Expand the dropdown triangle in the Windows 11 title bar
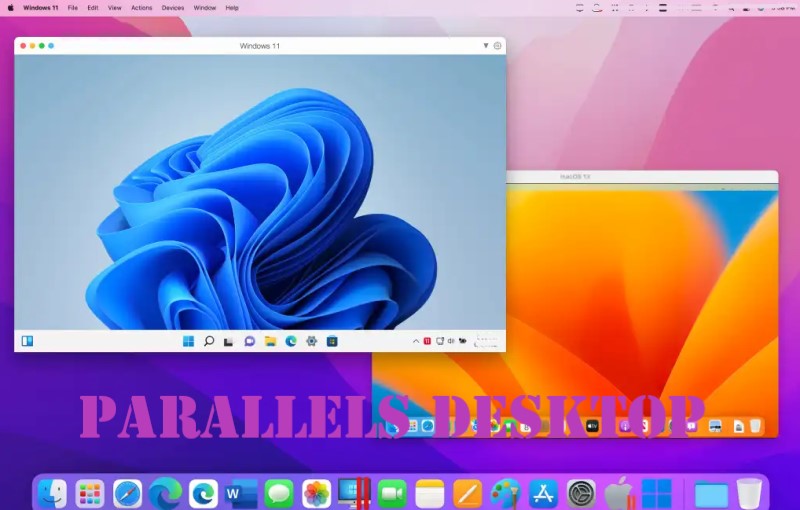This screenshot has width=800, height=510. (486, 45)
